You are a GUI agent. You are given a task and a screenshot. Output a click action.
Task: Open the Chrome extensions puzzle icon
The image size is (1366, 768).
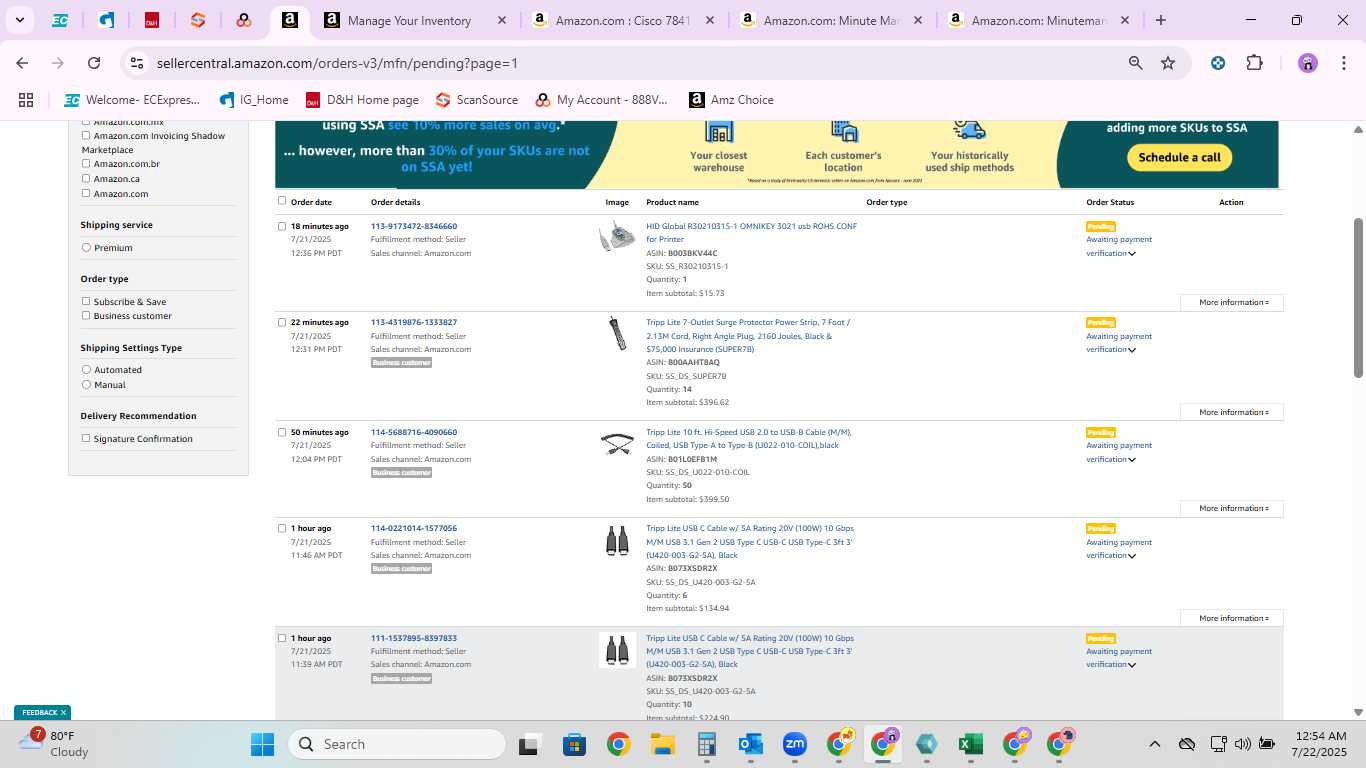(1254, 63)
